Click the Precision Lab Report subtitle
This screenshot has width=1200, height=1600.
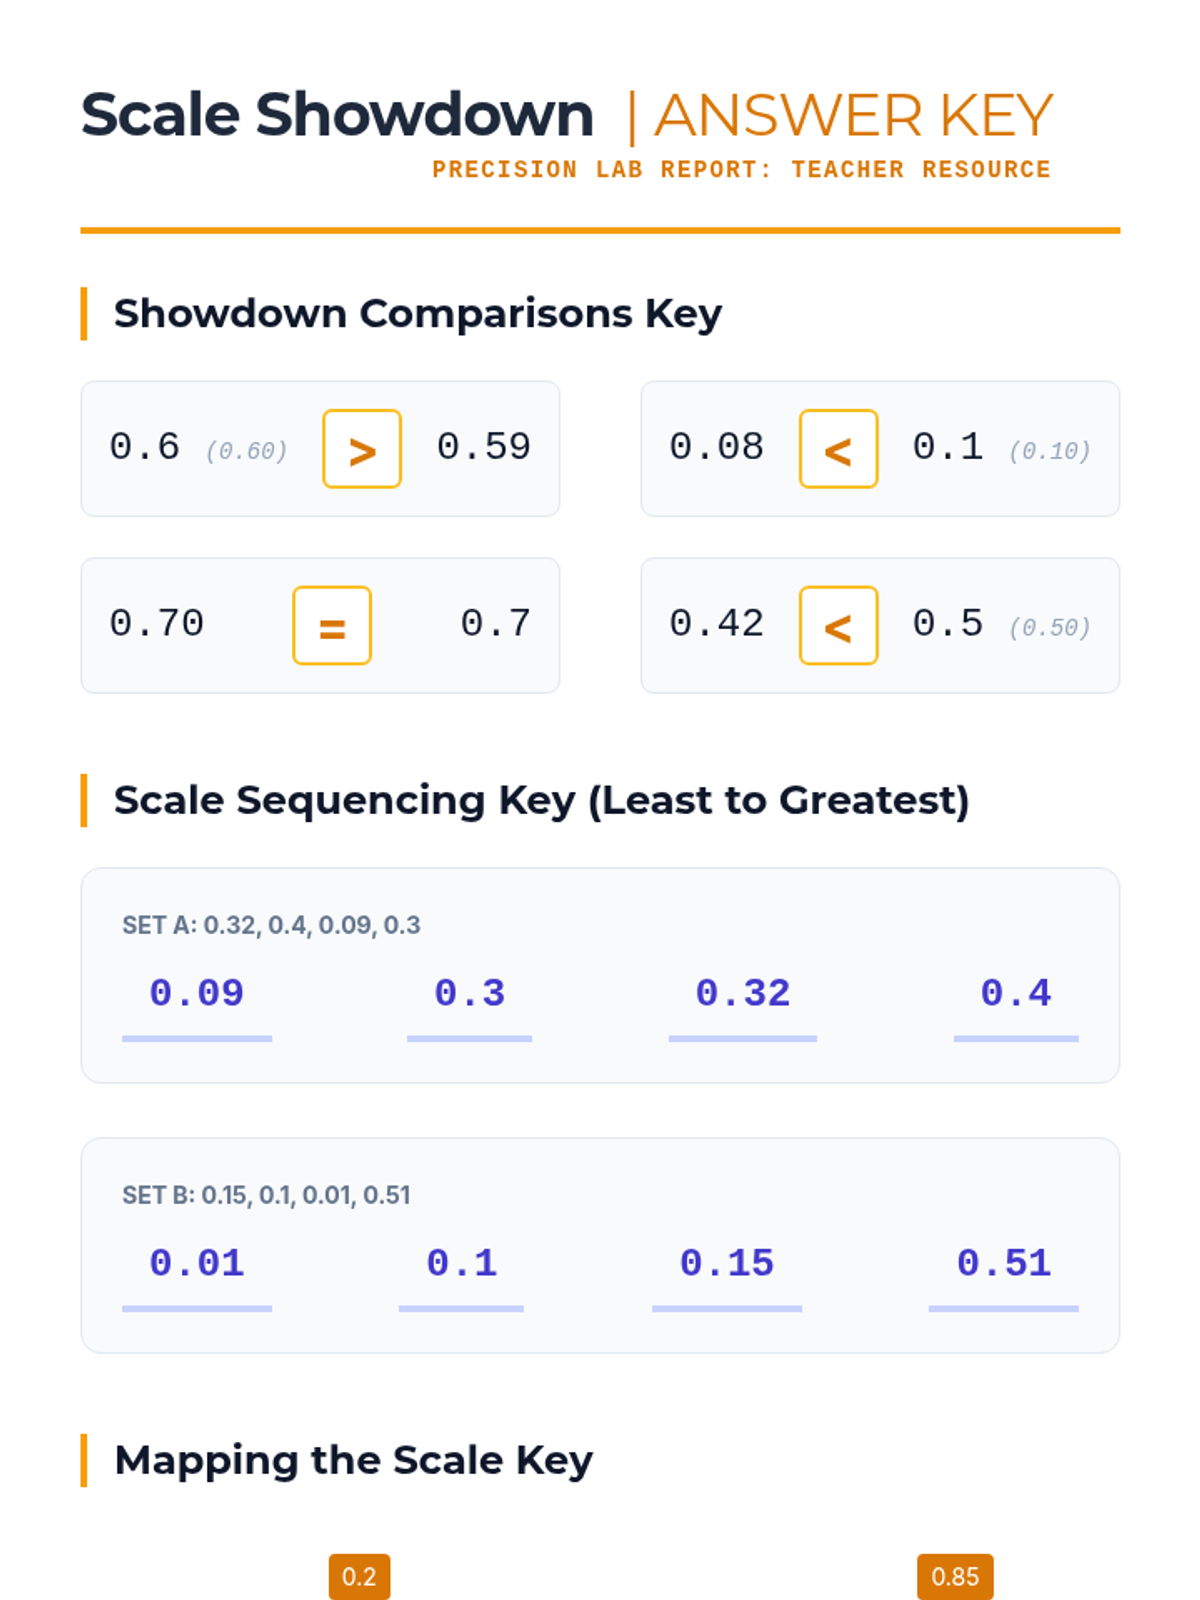tap(741, 170)
